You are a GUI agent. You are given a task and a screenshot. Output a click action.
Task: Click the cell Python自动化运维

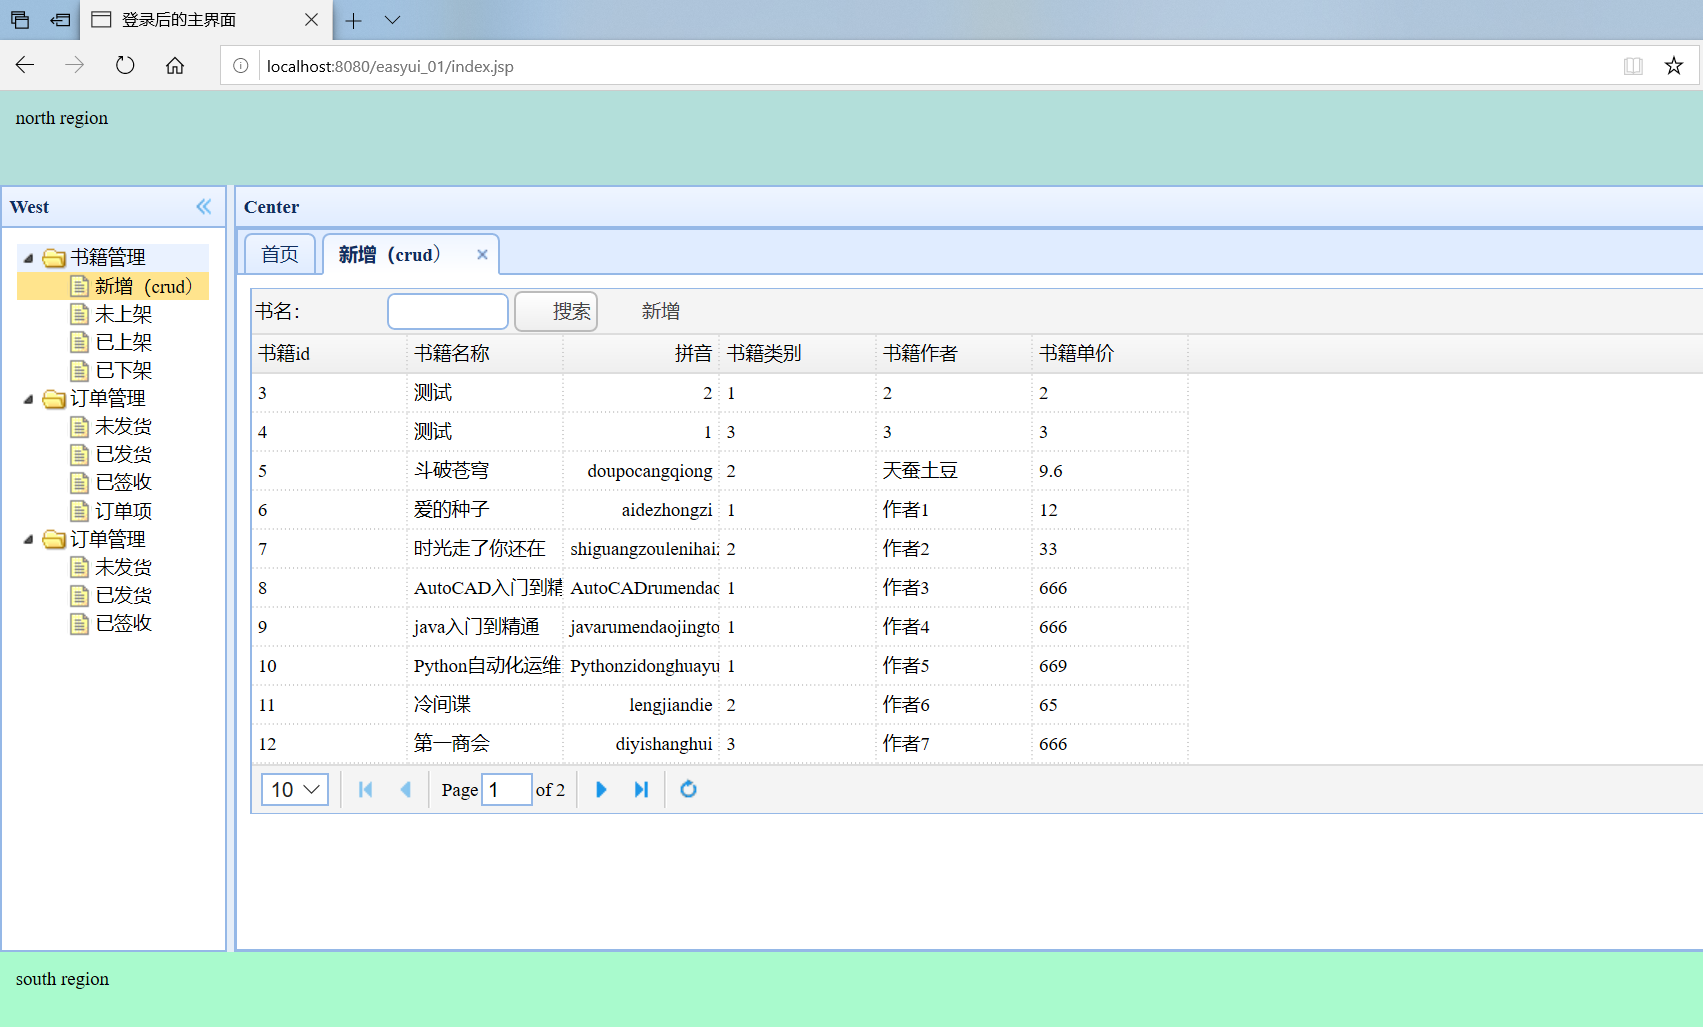click(485, 666)
